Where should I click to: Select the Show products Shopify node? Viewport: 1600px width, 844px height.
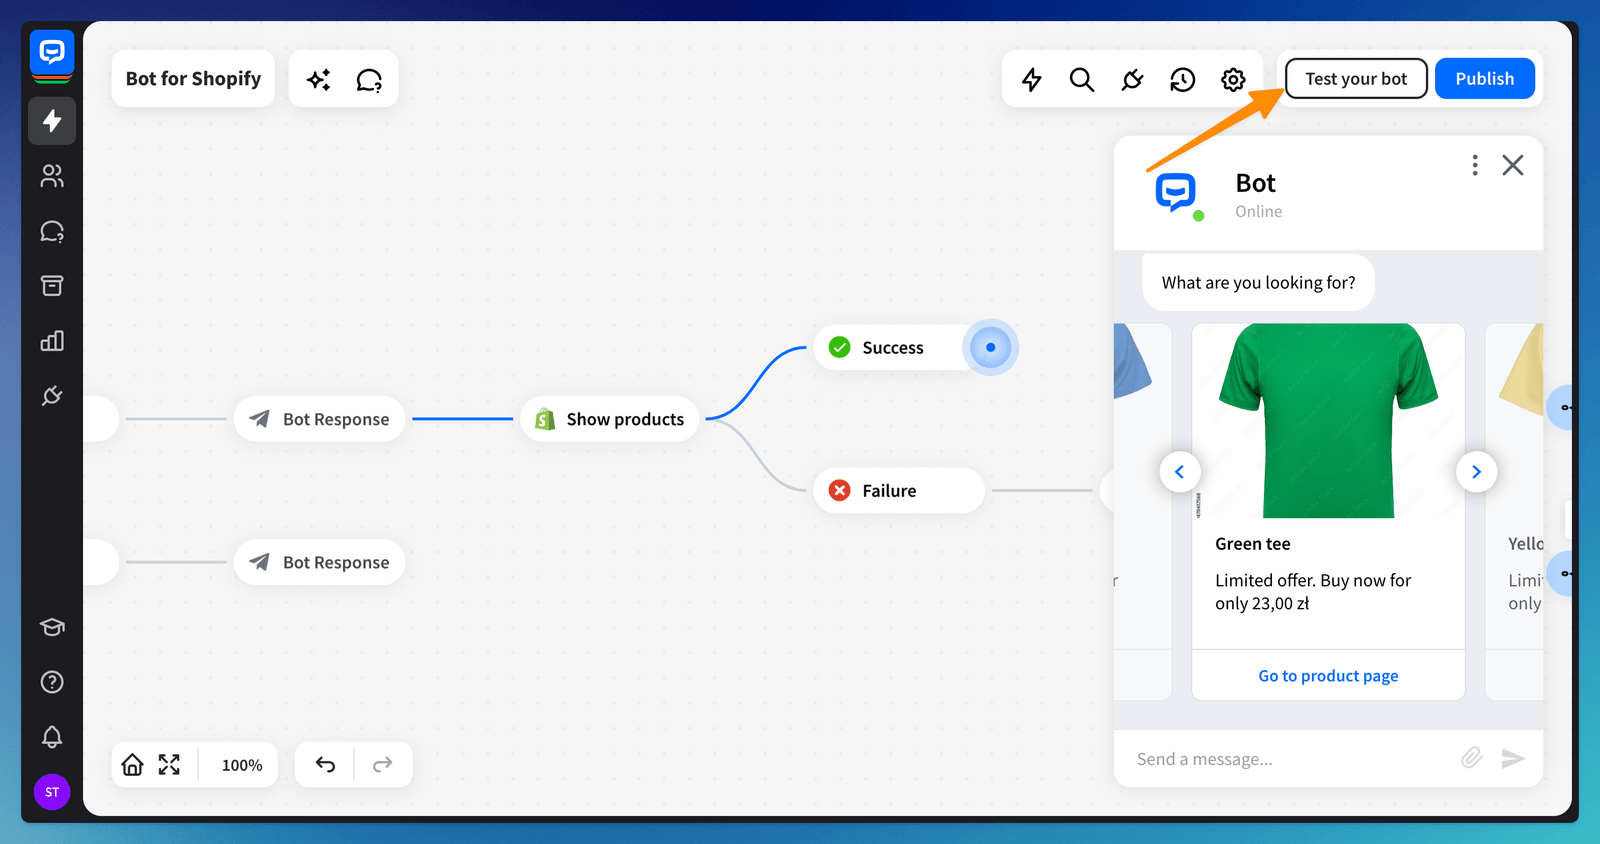click(x=609, y=419)
